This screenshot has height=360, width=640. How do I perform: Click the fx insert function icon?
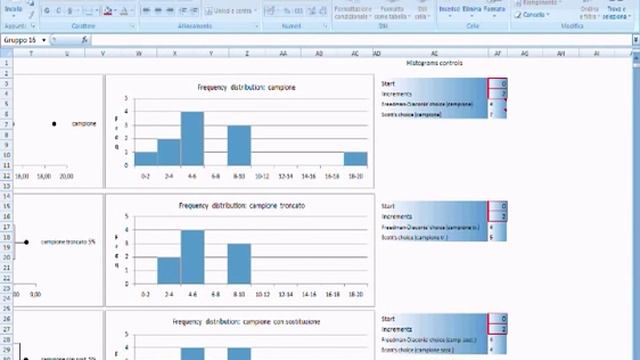click(84, 40)
